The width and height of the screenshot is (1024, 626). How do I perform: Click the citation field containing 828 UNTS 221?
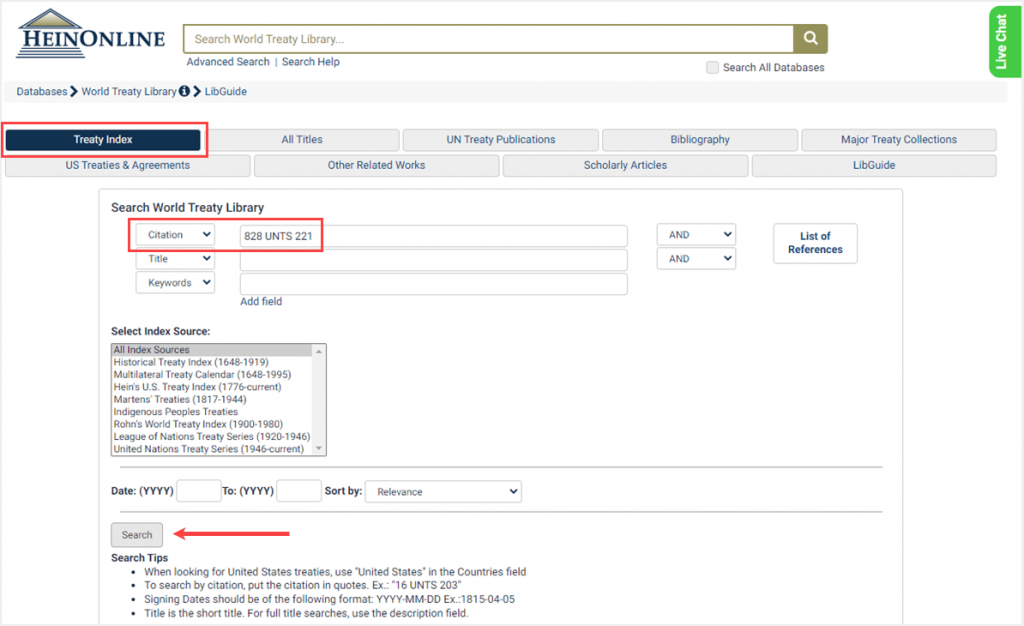click(x=434, y=236)
